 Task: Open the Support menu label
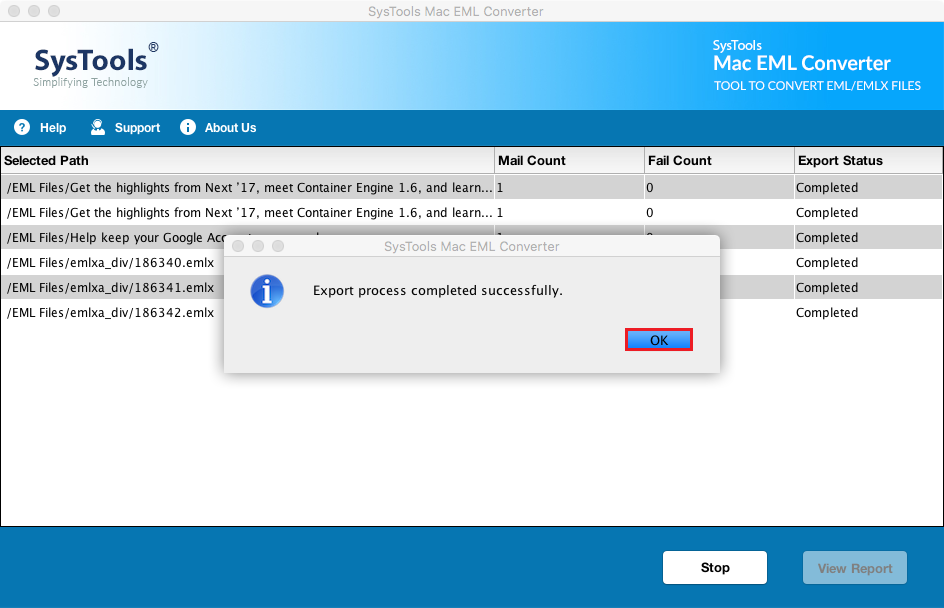pyautogui.click(x=137, y=128)
